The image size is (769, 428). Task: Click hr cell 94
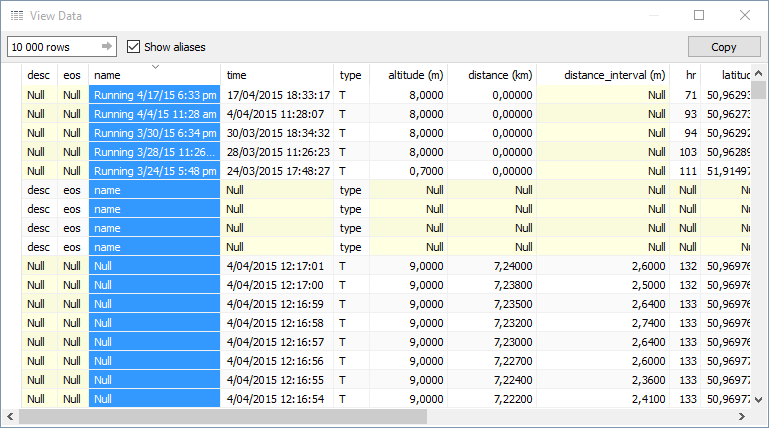685,133
